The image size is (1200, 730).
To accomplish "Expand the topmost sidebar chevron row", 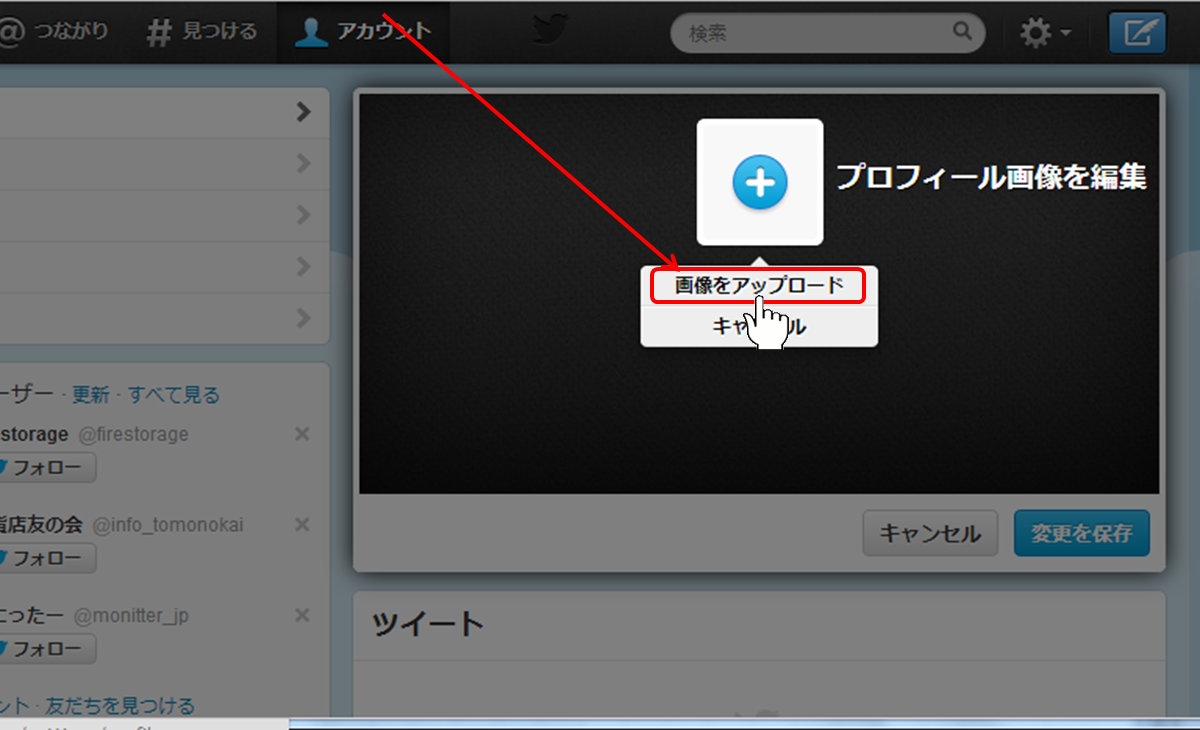I will pos(304,112).
